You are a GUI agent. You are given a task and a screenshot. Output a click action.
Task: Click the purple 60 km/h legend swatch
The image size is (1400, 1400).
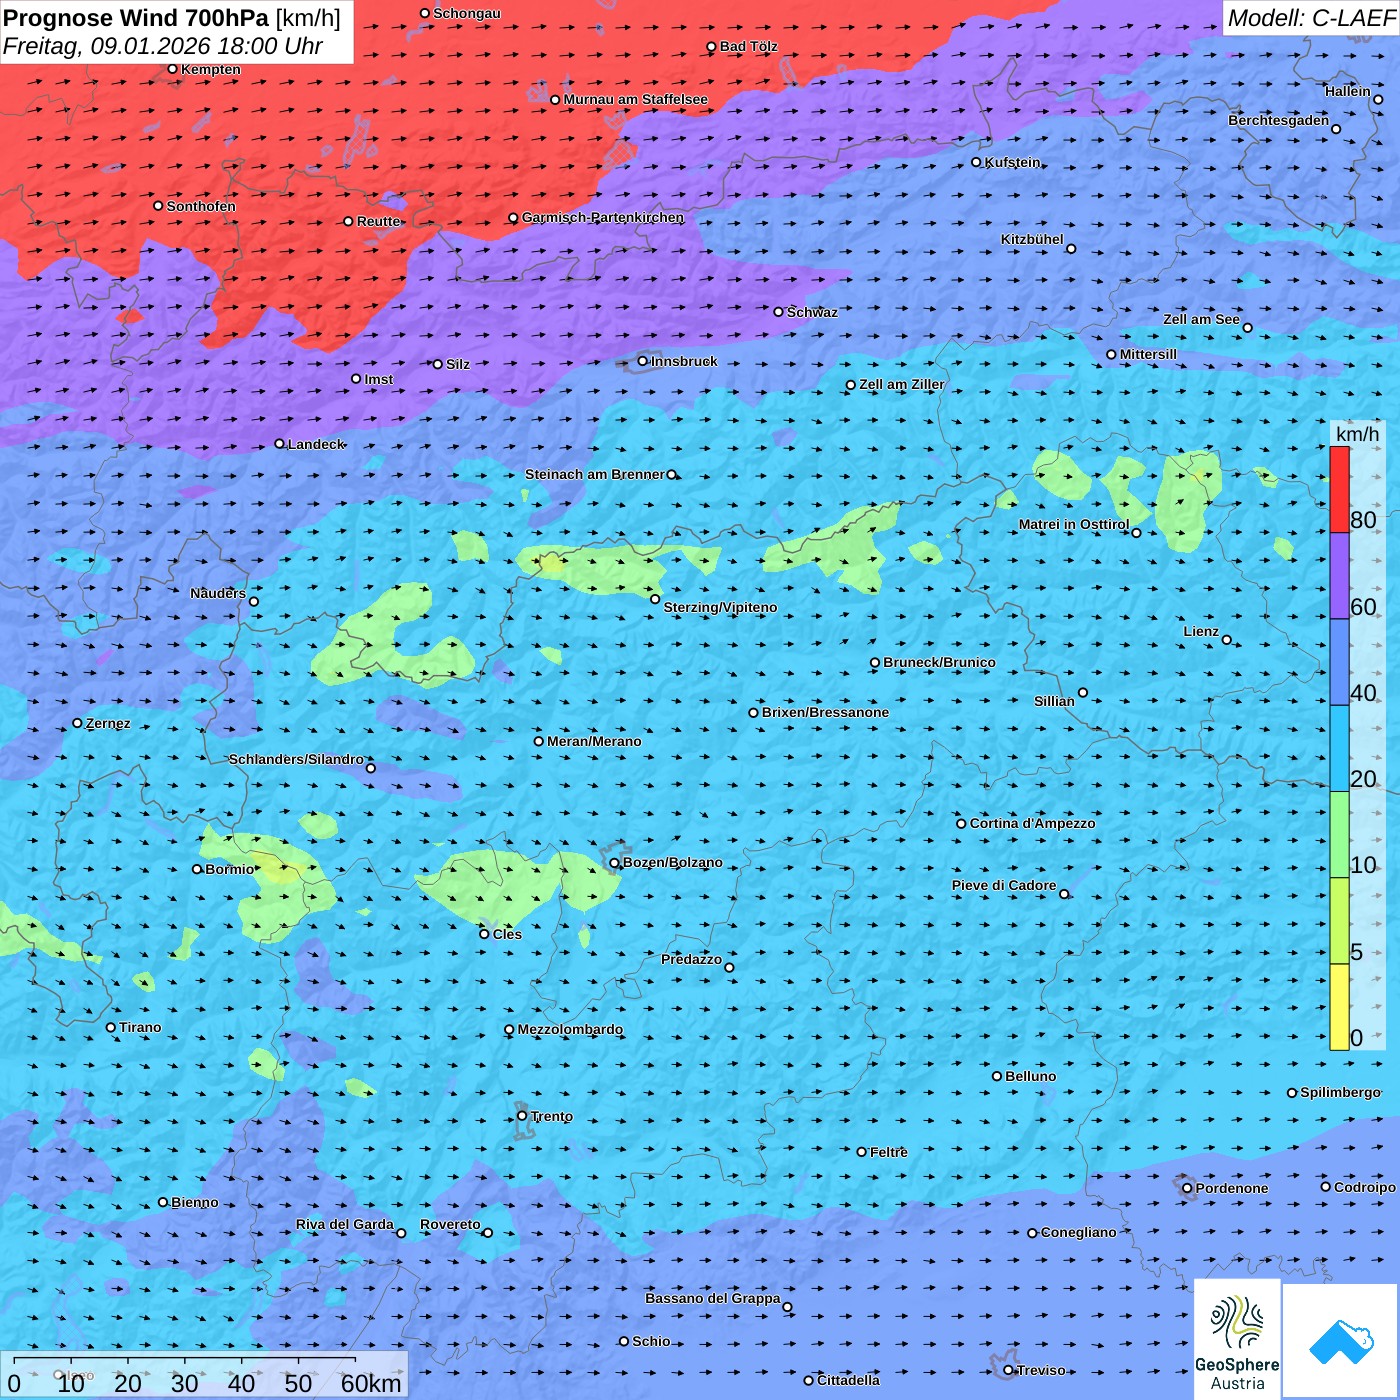(1339, 576)
